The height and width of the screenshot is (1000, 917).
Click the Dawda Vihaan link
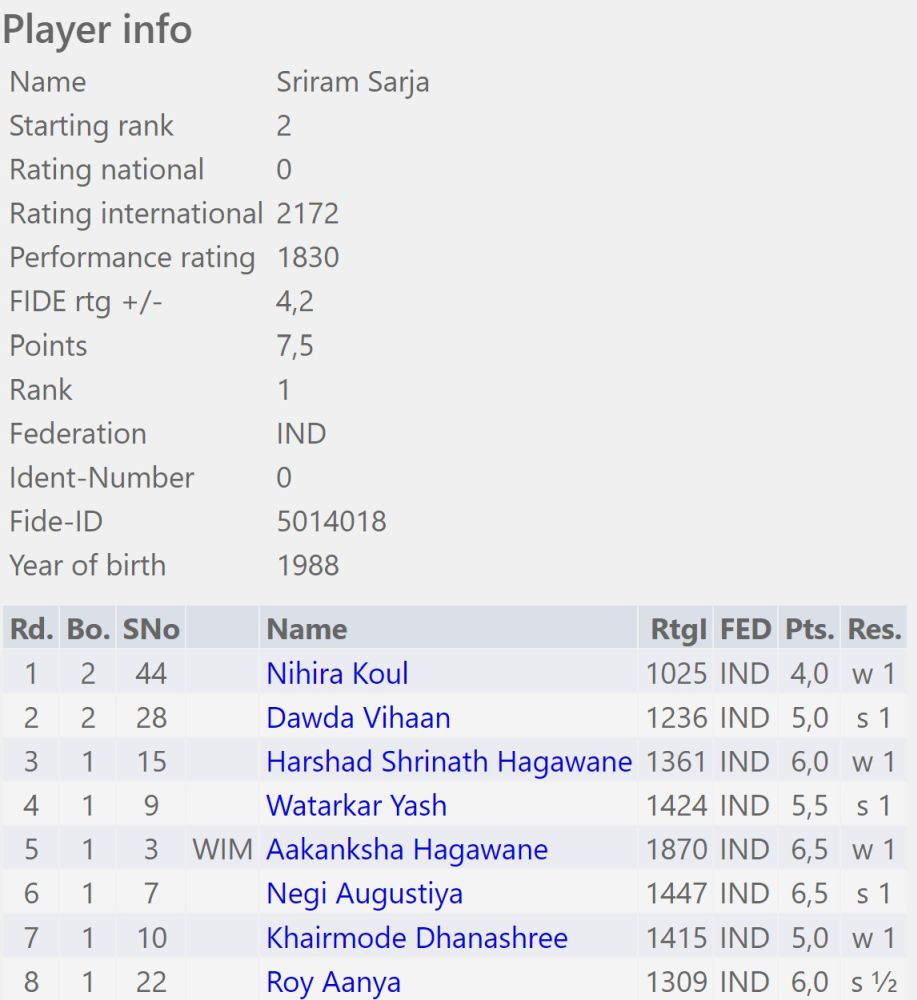(x=358, y=718)
